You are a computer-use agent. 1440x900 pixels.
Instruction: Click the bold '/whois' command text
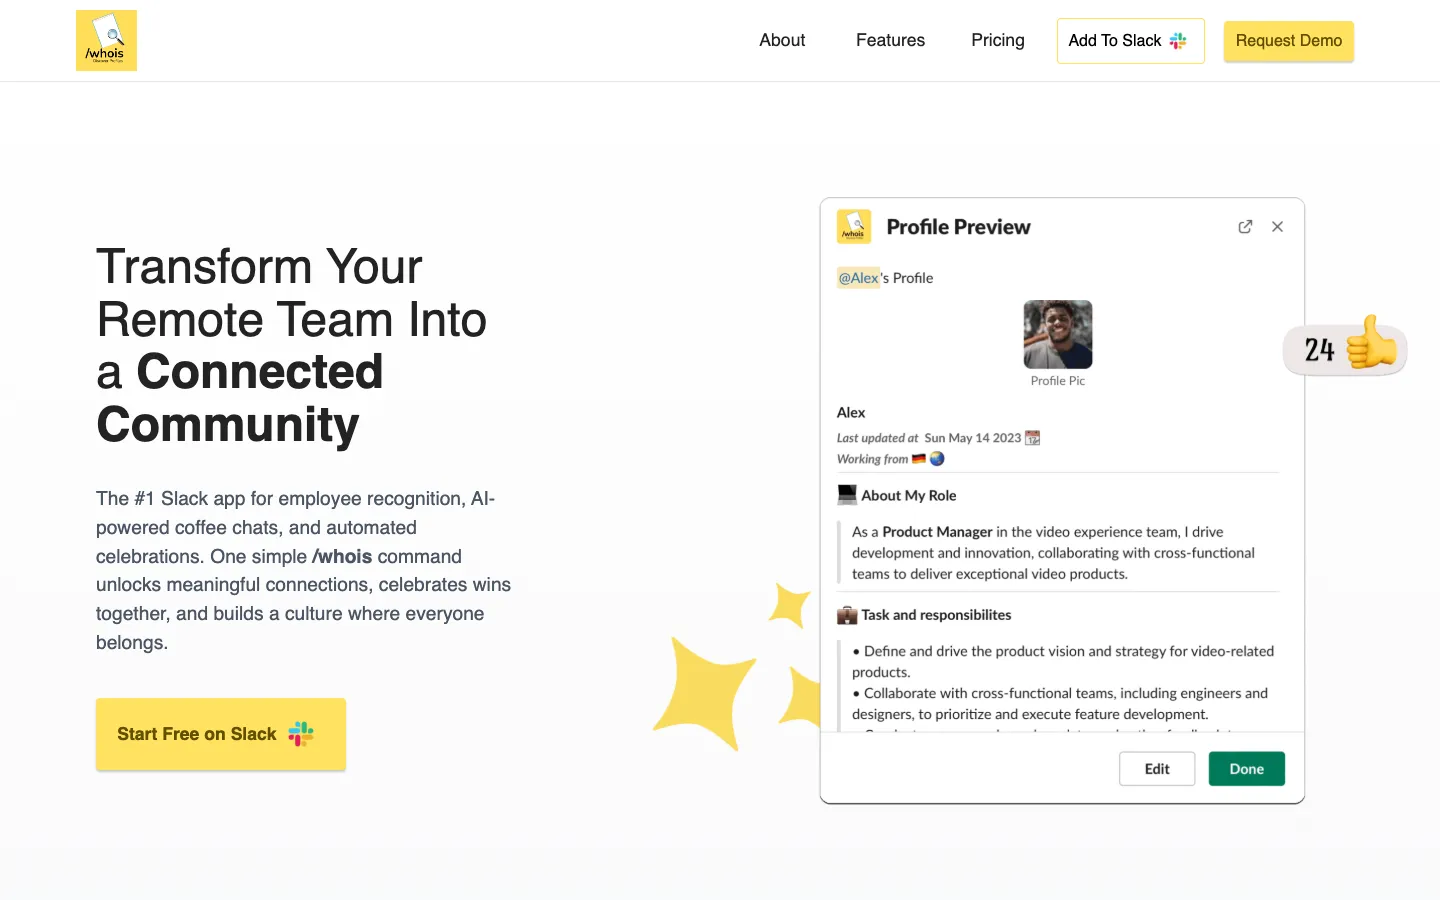[342, 556]
